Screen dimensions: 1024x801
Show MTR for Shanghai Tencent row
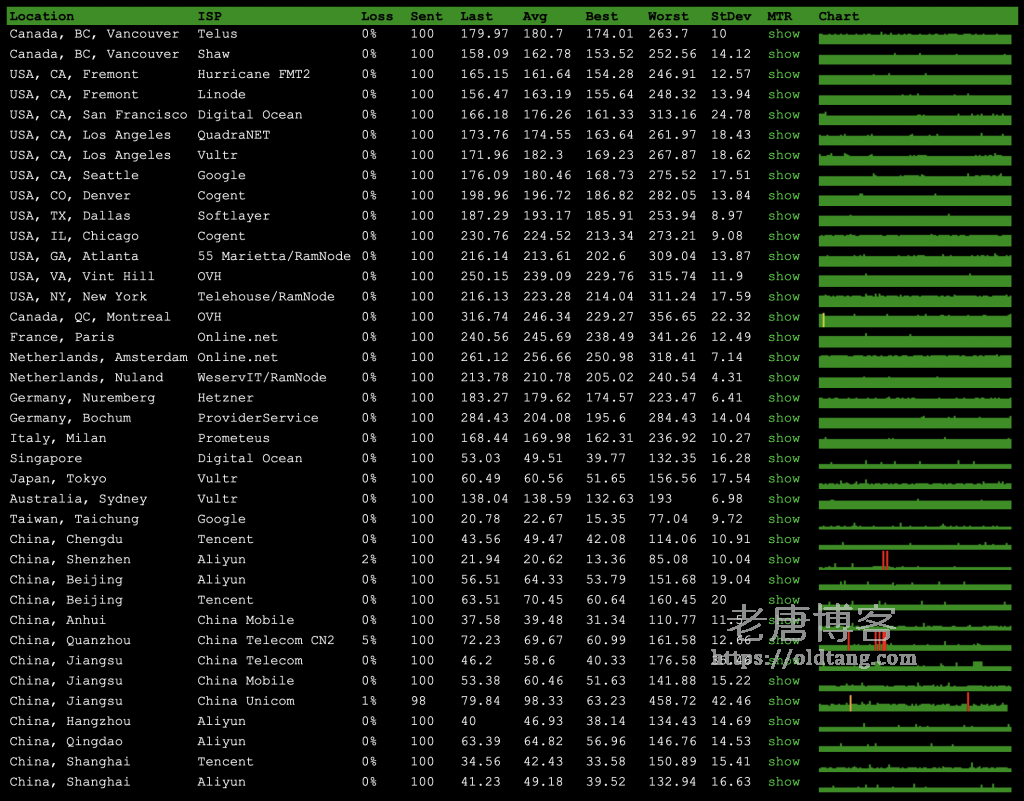click(x=783, y=762)
